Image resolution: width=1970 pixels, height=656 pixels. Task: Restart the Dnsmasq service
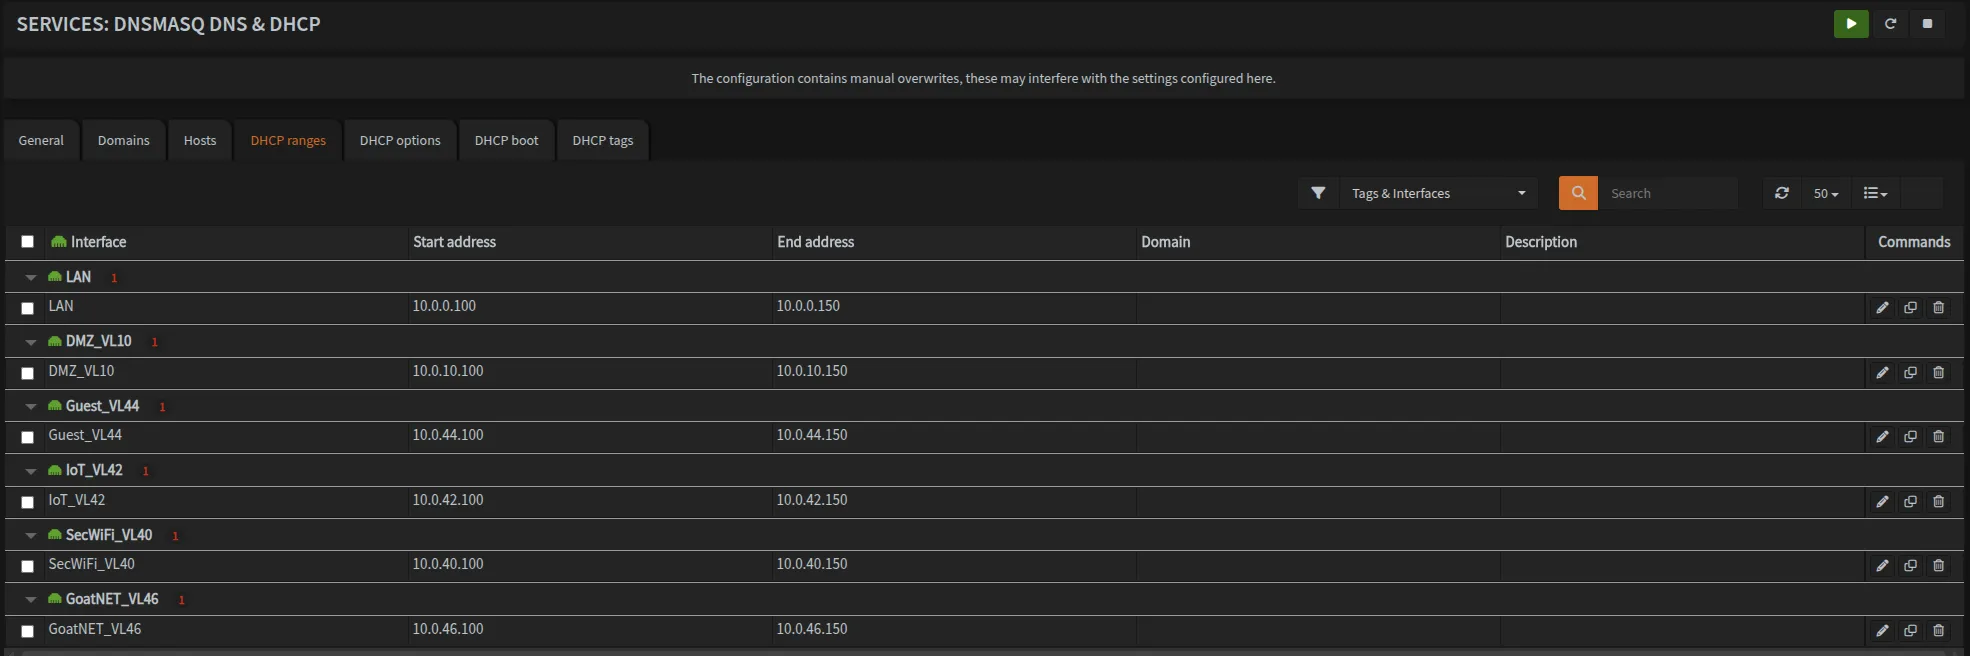tap(1890, 24)
